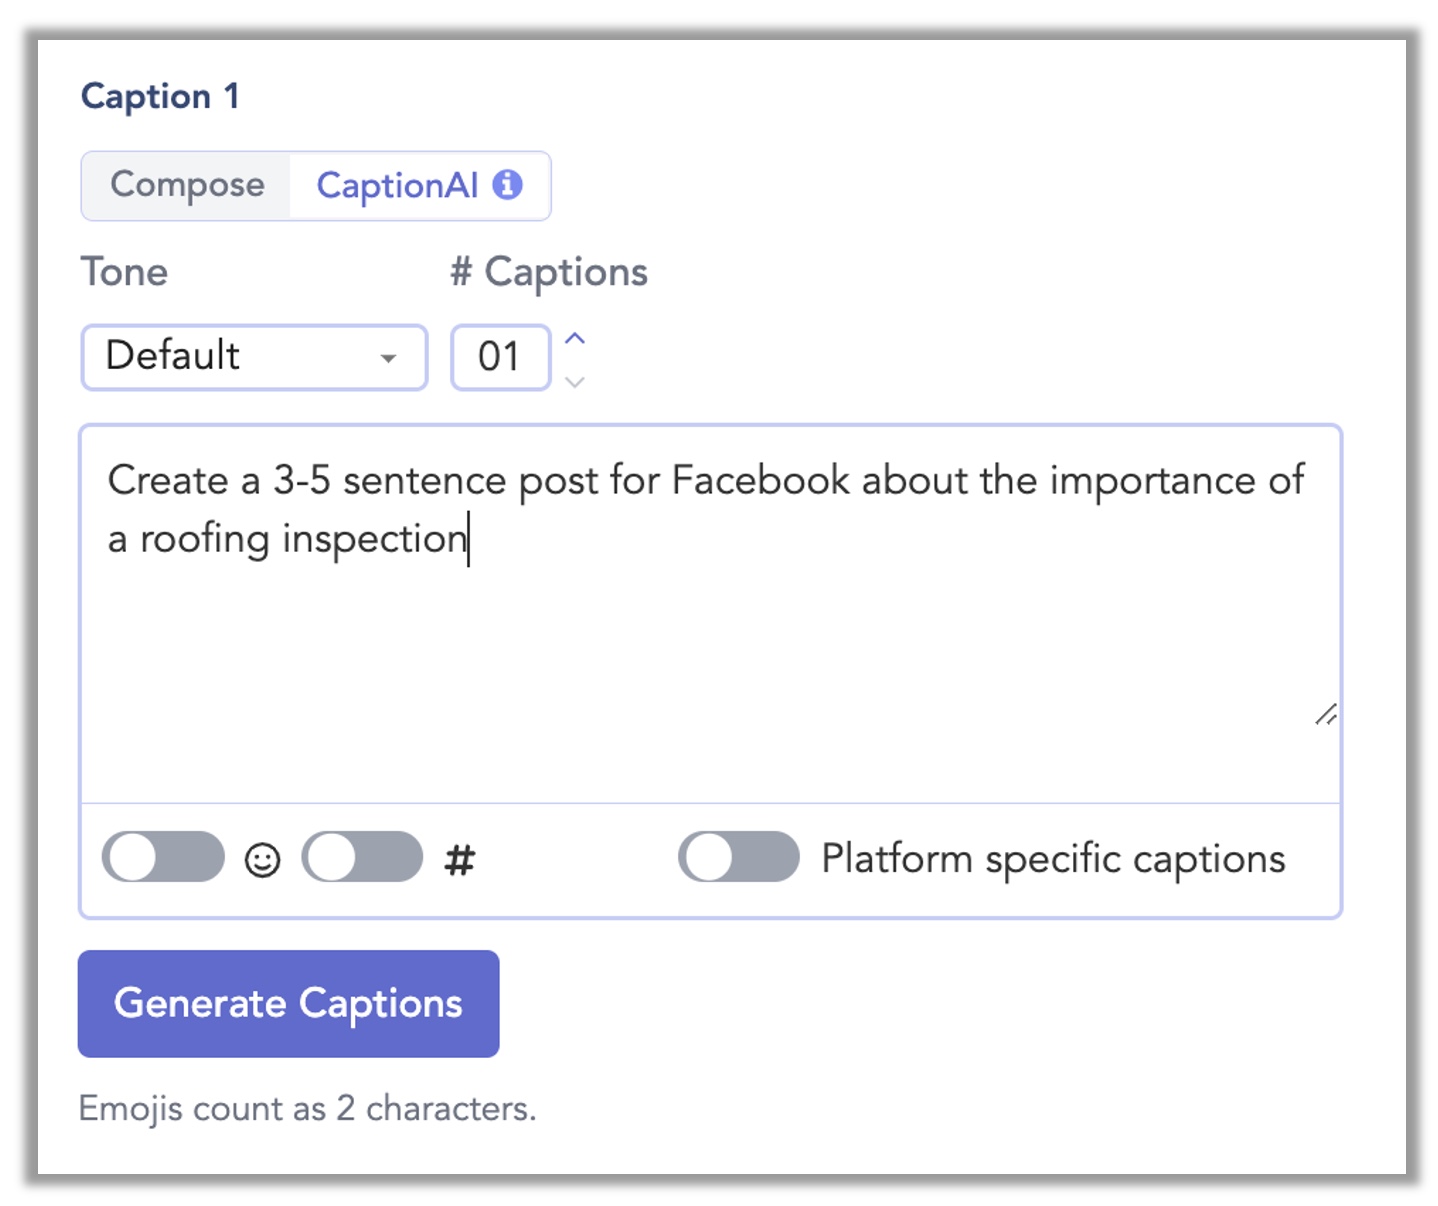Click the Tone dropdown caret arrow
This screenshot has width=1438, height=1206.
[388, 358]
